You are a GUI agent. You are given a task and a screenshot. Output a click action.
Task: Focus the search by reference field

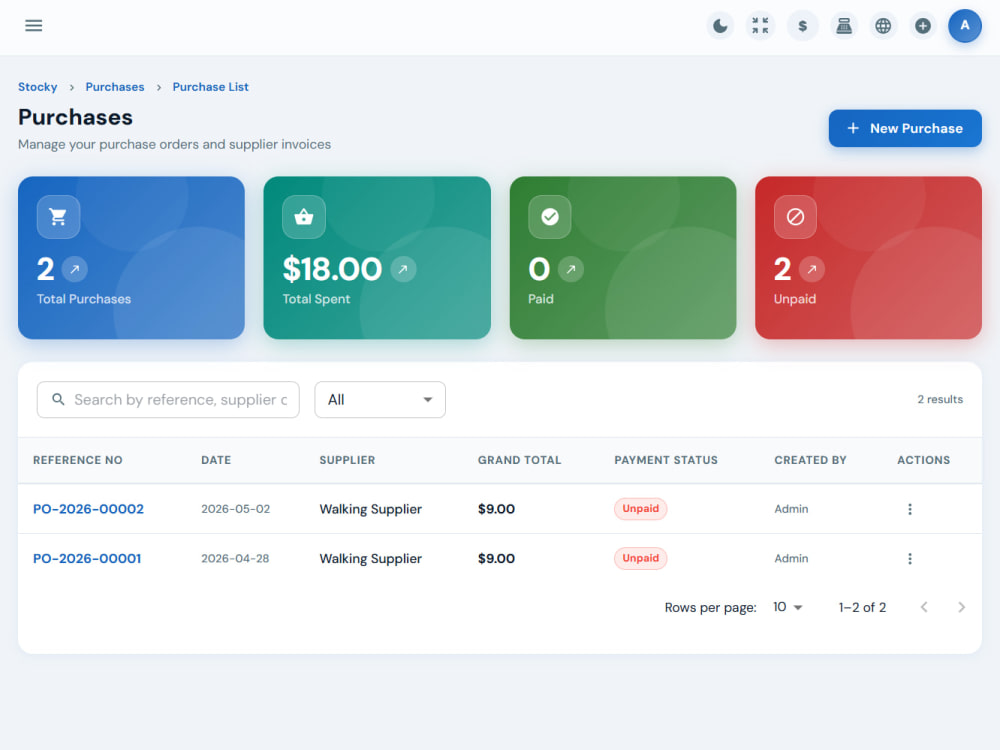tap(168, 400)
